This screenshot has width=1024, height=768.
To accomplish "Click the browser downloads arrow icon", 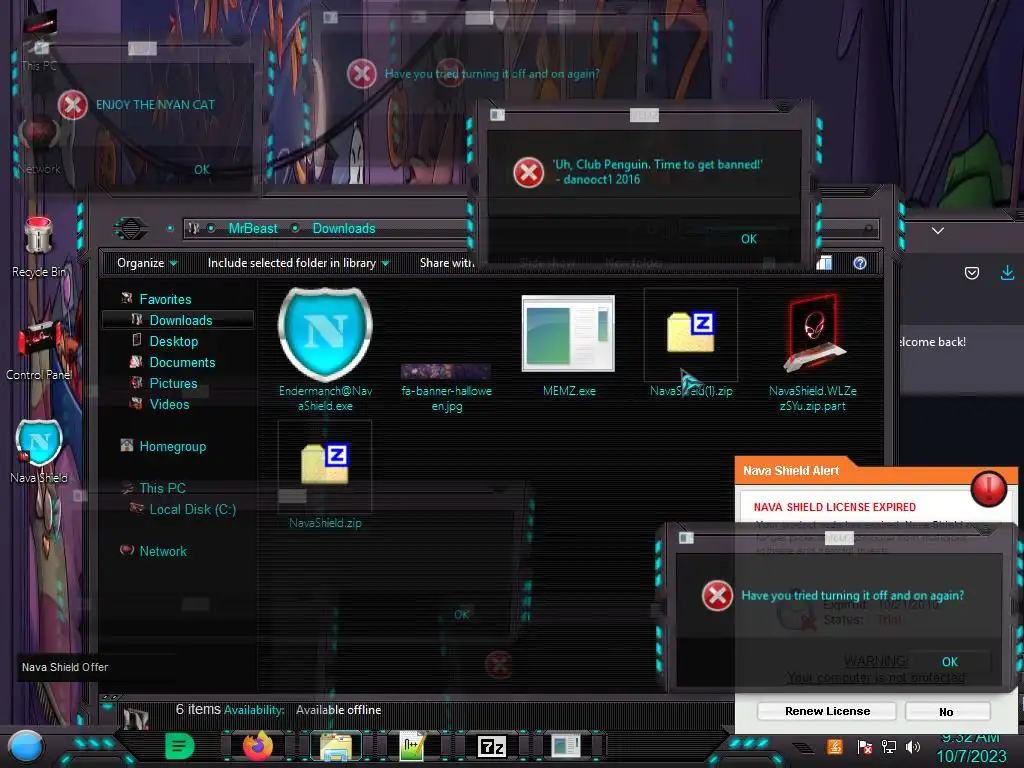I will click(x=1007, y=273).
